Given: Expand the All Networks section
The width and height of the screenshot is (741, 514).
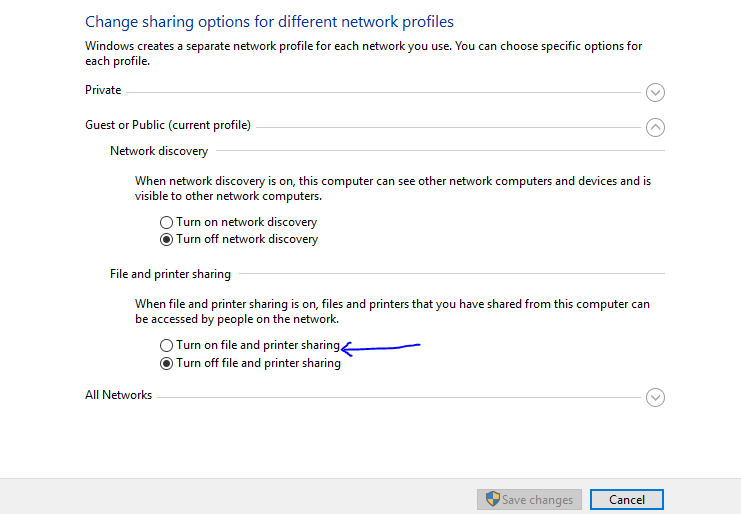Looking at the screenshot, I should coord(655,397).
